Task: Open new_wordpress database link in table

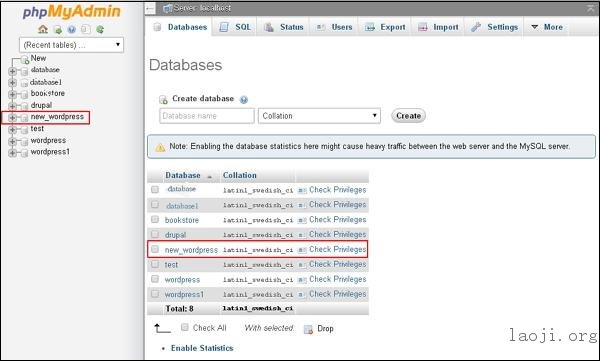Action: click(191, 250)
